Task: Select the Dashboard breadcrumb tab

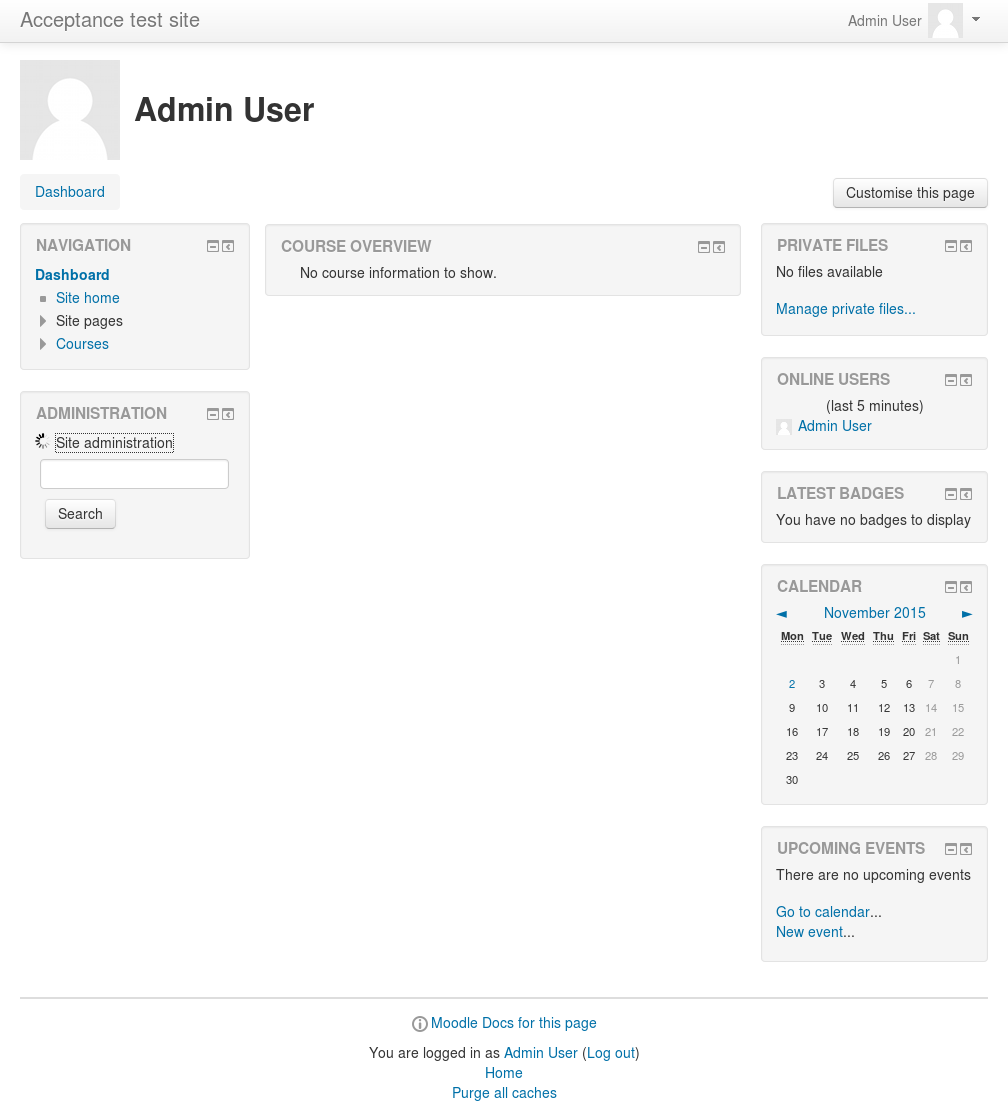Action: tap(70, 192)
